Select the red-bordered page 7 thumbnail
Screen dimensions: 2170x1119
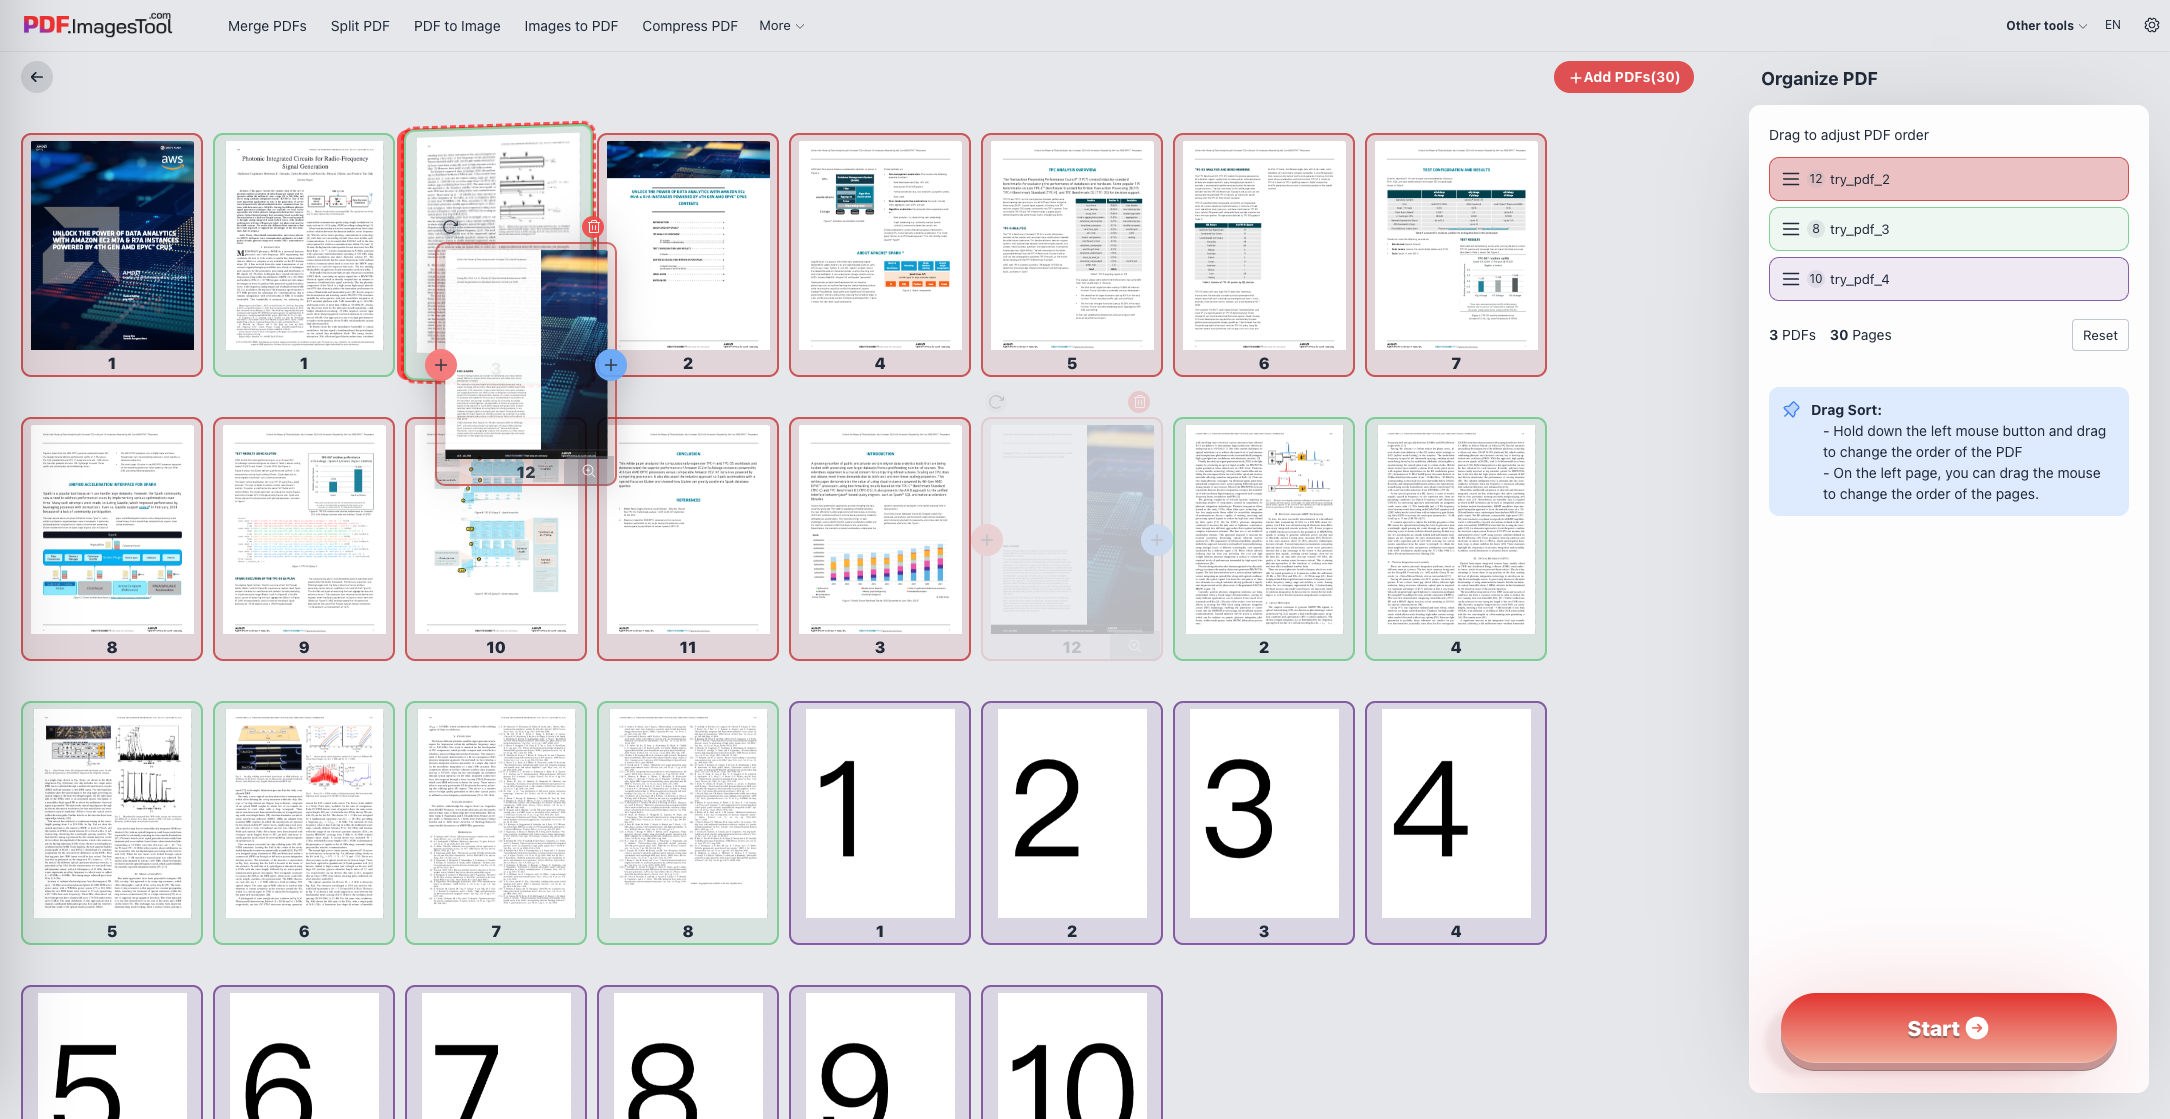[1456, 255]
